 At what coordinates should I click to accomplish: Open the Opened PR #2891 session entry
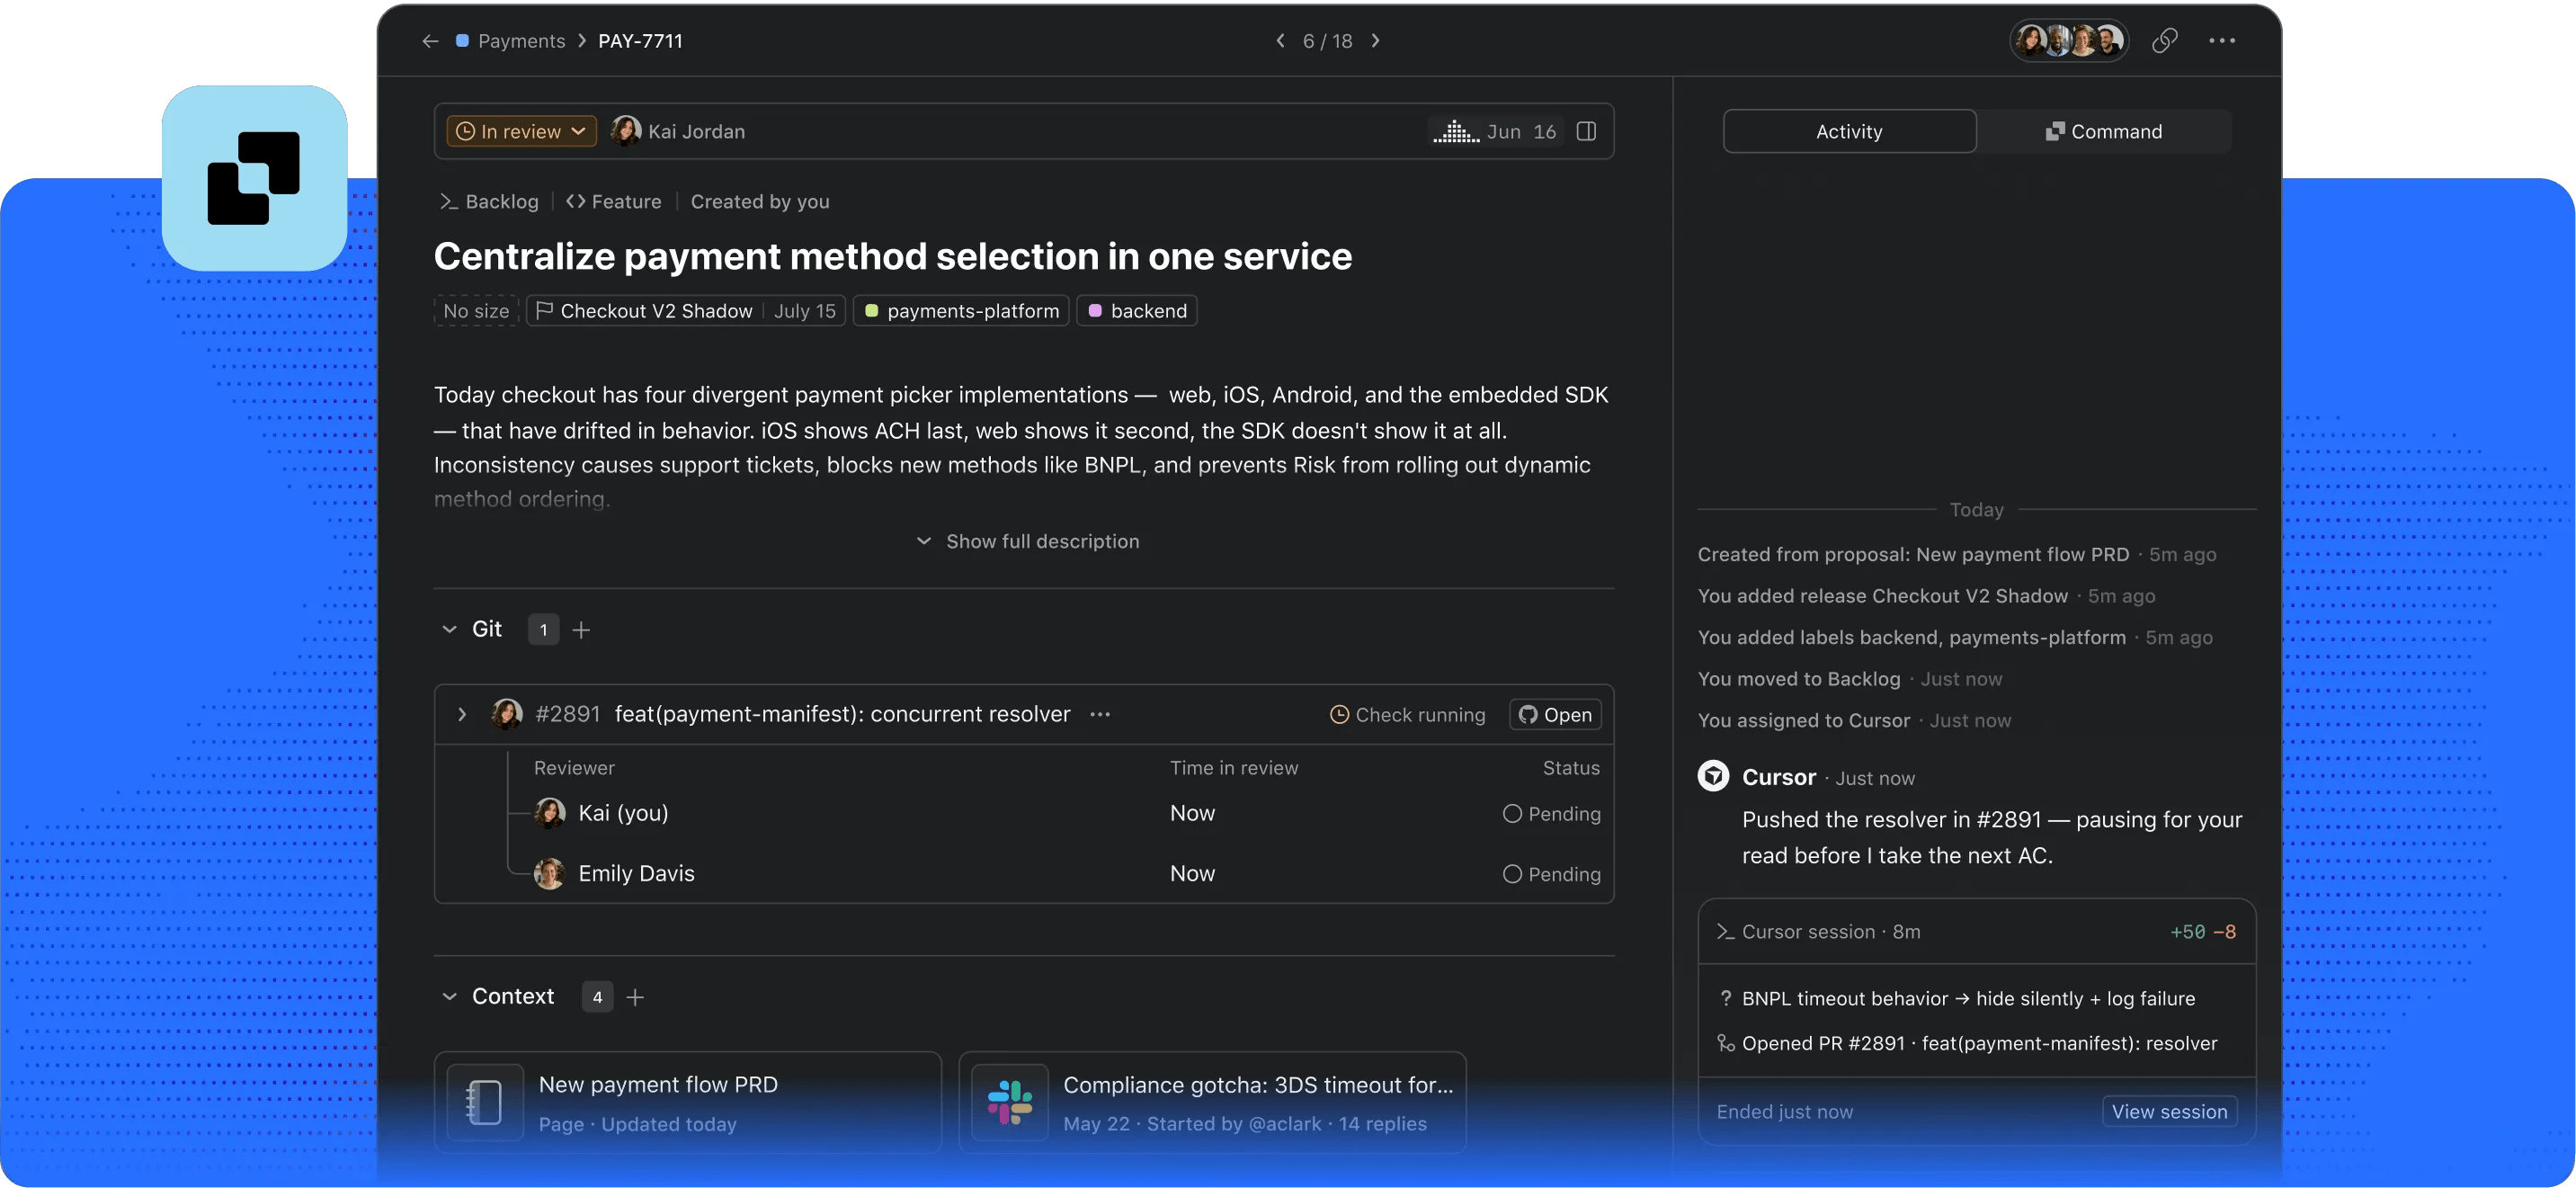click(1967, 1043)
